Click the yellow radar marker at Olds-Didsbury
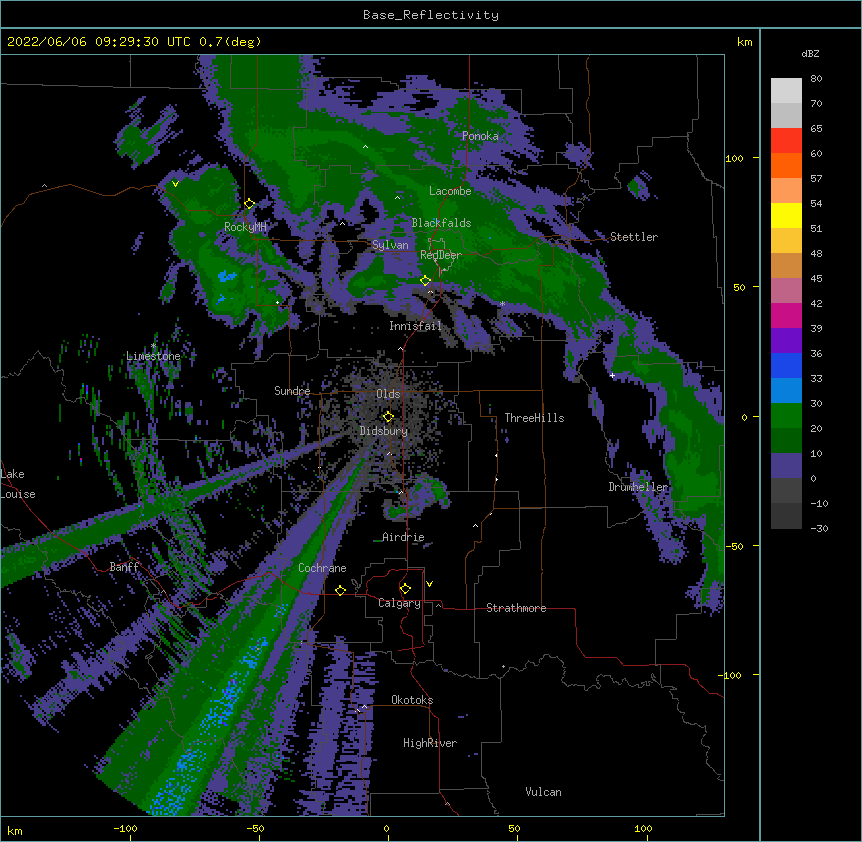862x842 pixels. (x=388, y=417)
